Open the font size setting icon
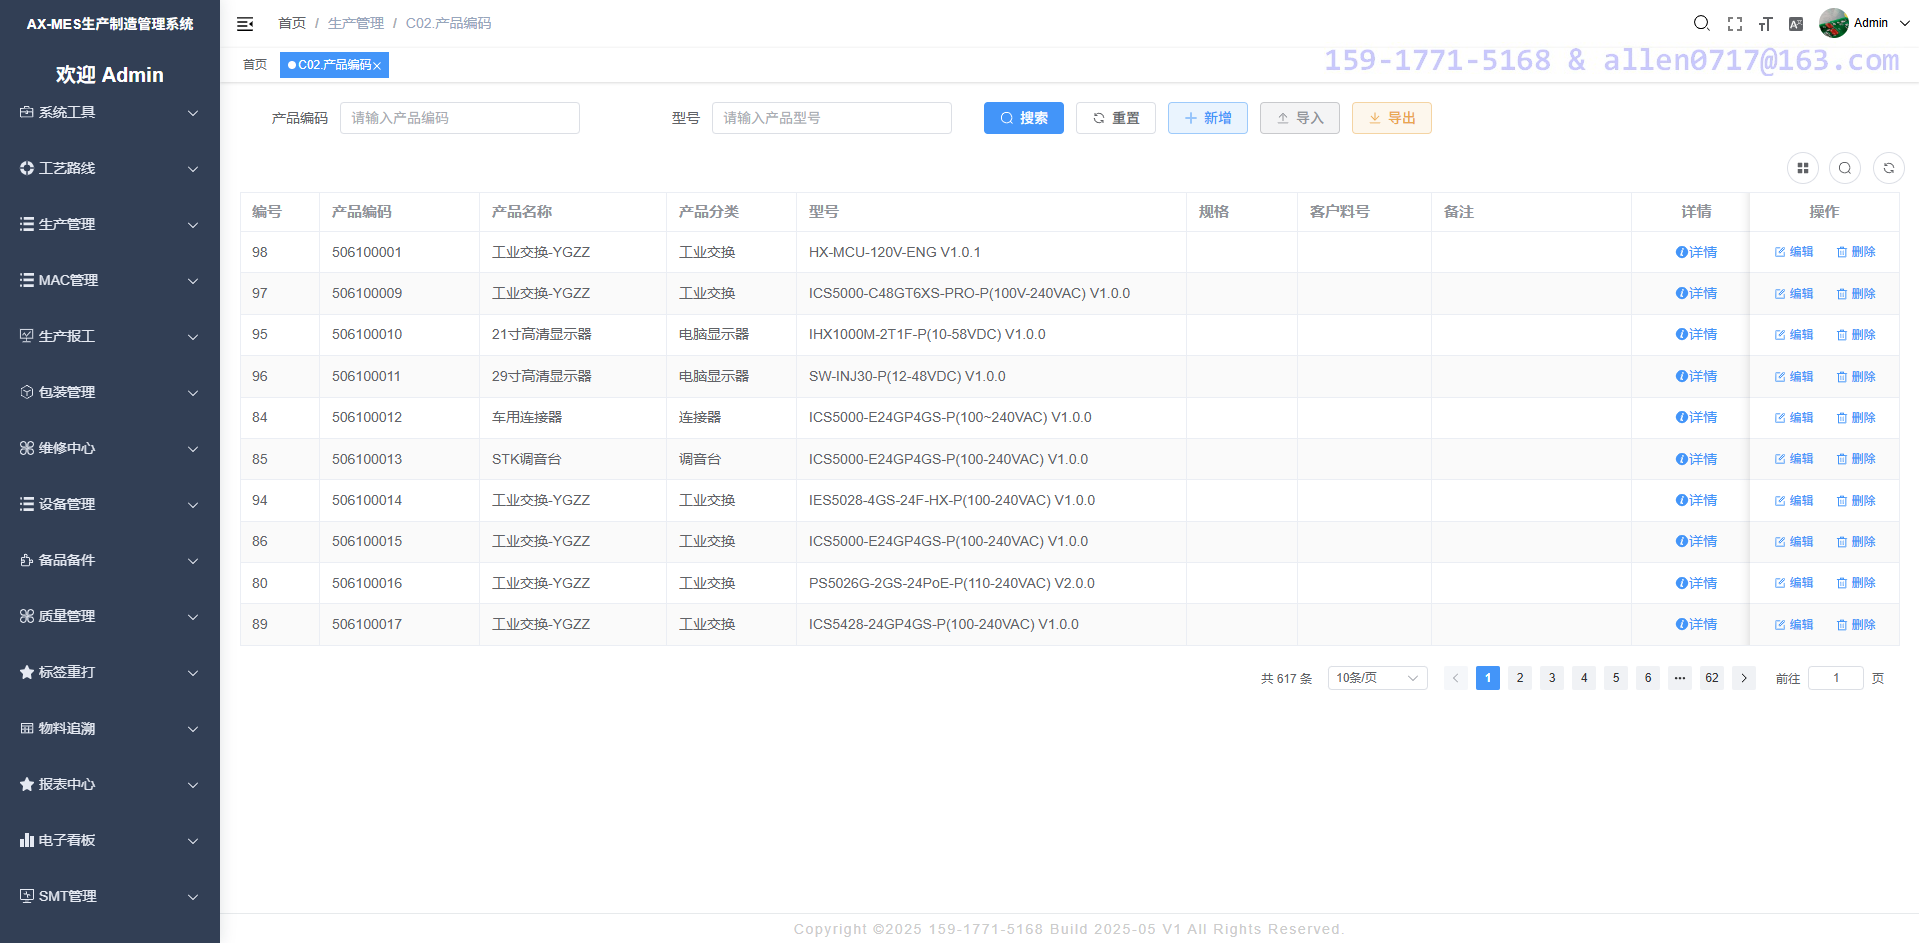The width and height of the screenshot is (1919, 943). (x=1766, y=24)
